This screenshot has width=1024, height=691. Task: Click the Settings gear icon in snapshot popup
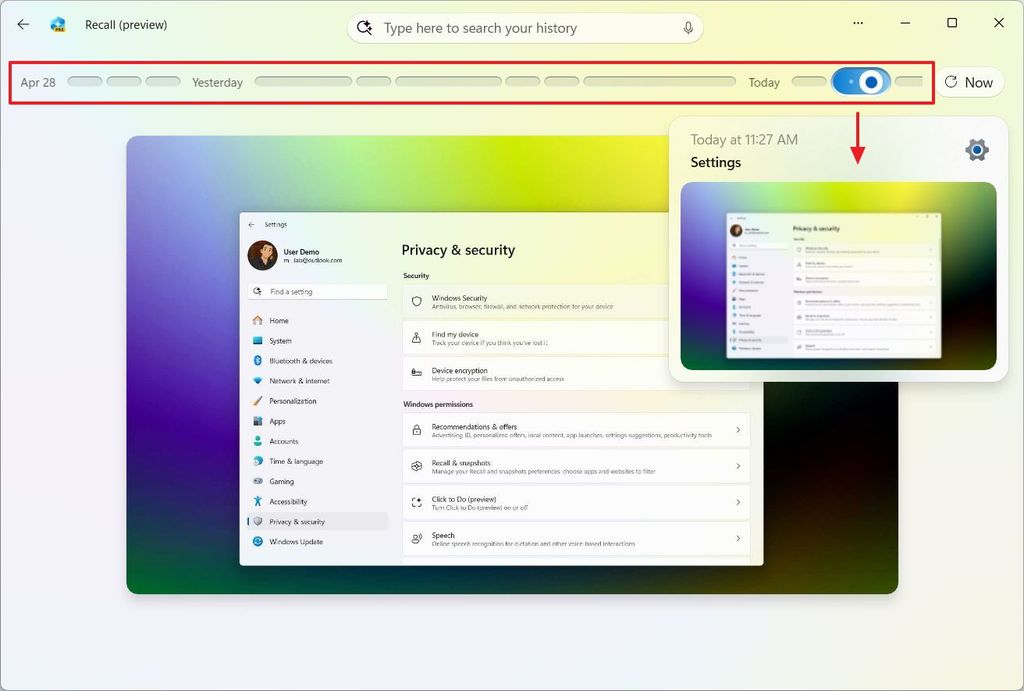(976, 150)
